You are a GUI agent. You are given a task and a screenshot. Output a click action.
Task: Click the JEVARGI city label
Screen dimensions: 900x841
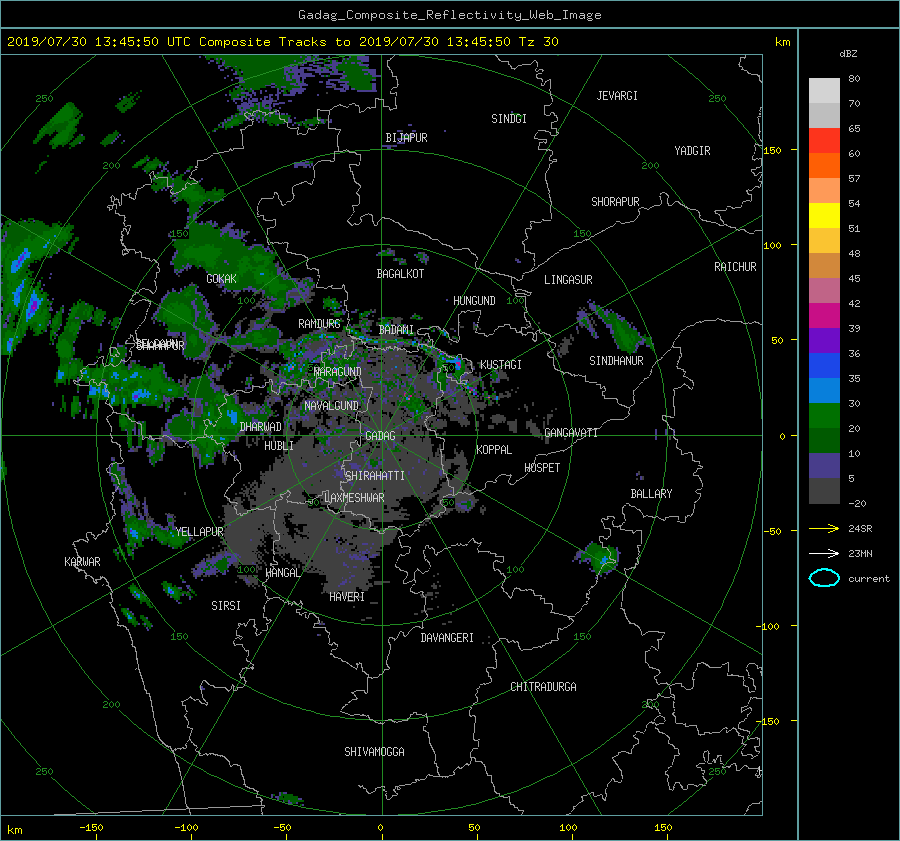(617, 96)
